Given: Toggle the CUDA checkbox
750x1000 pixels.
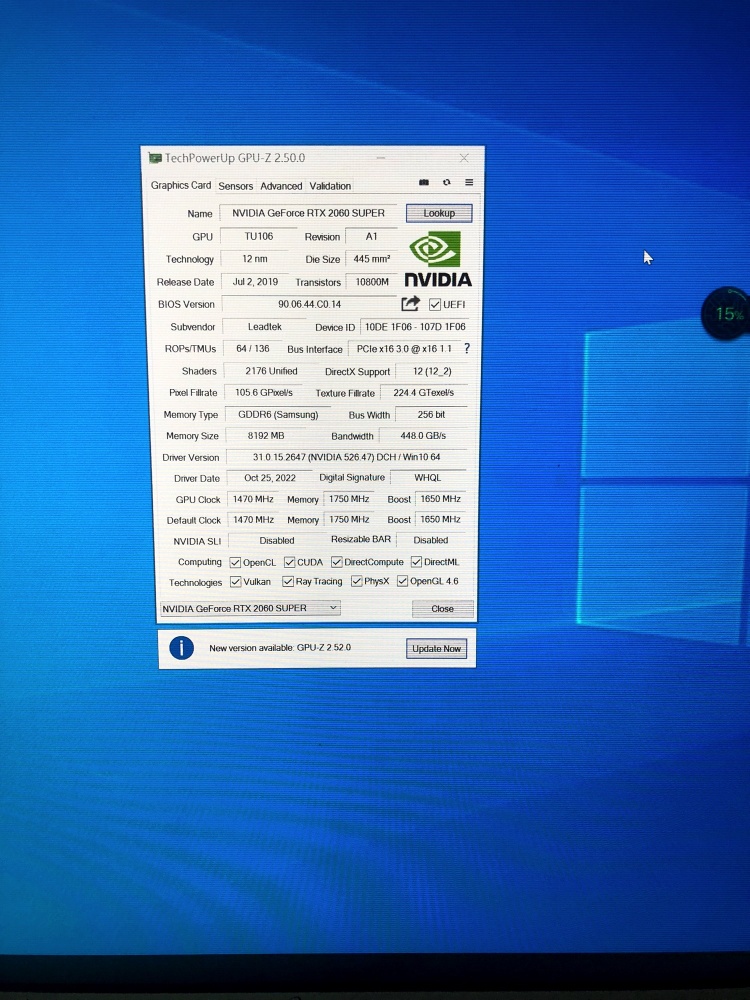Looking at the screenshot, I should [289, 562].
